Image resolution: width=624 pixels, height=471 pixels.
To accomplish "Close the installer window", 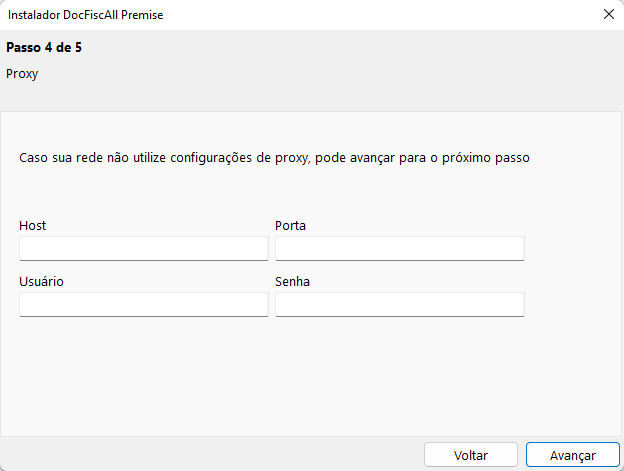I will pos(608,15).
